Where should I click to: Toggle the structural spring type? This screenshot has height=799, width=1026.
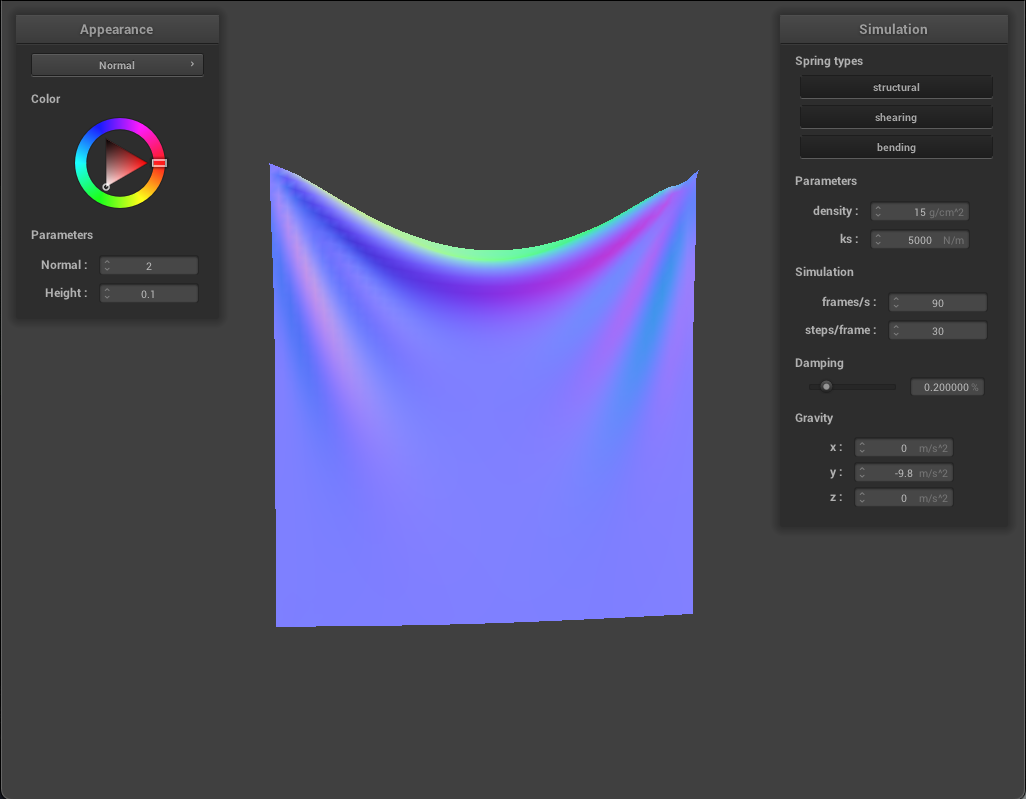[896, 87]
